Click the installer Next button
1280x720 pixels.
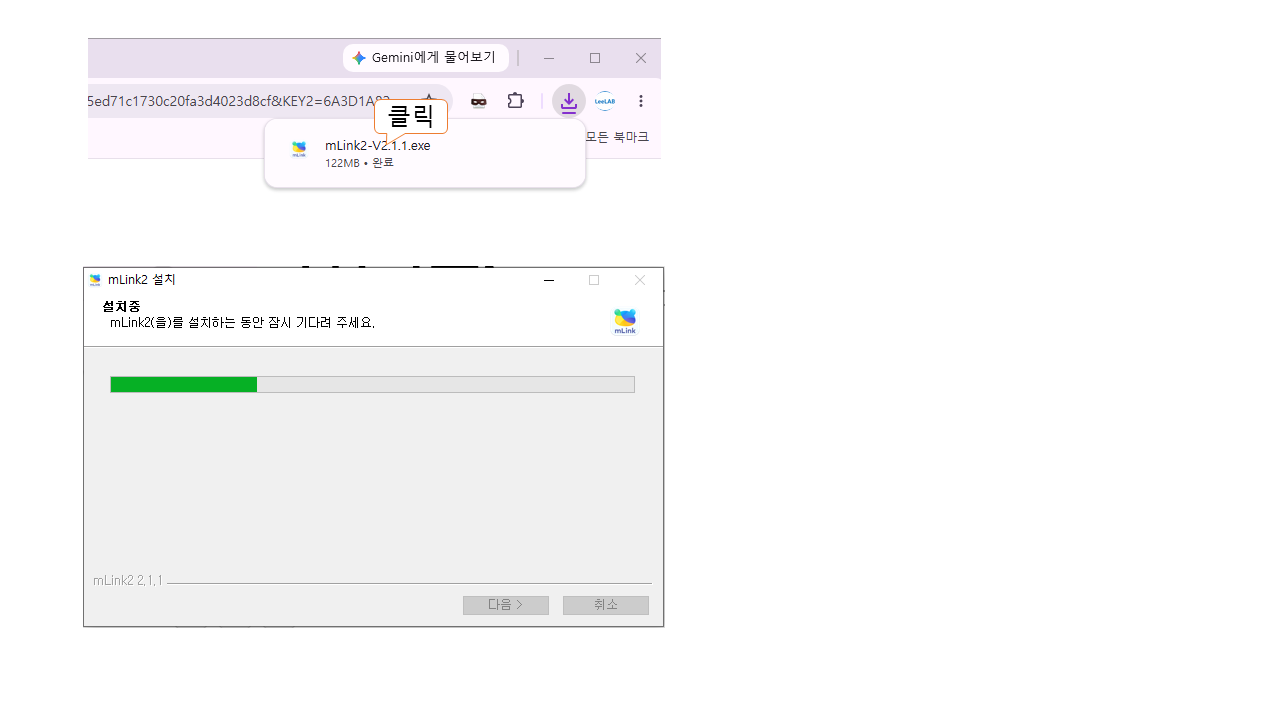[506, 605]
